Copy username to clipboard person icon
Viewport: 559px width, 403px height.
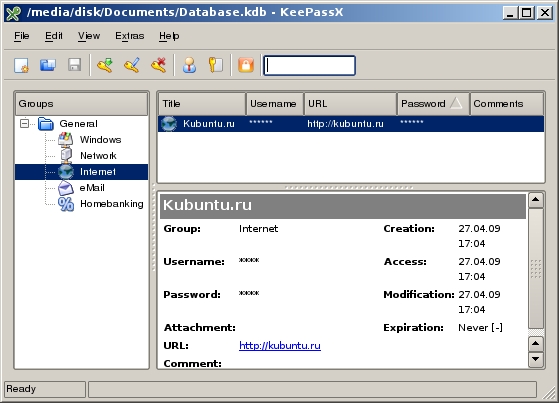point(189,65)
